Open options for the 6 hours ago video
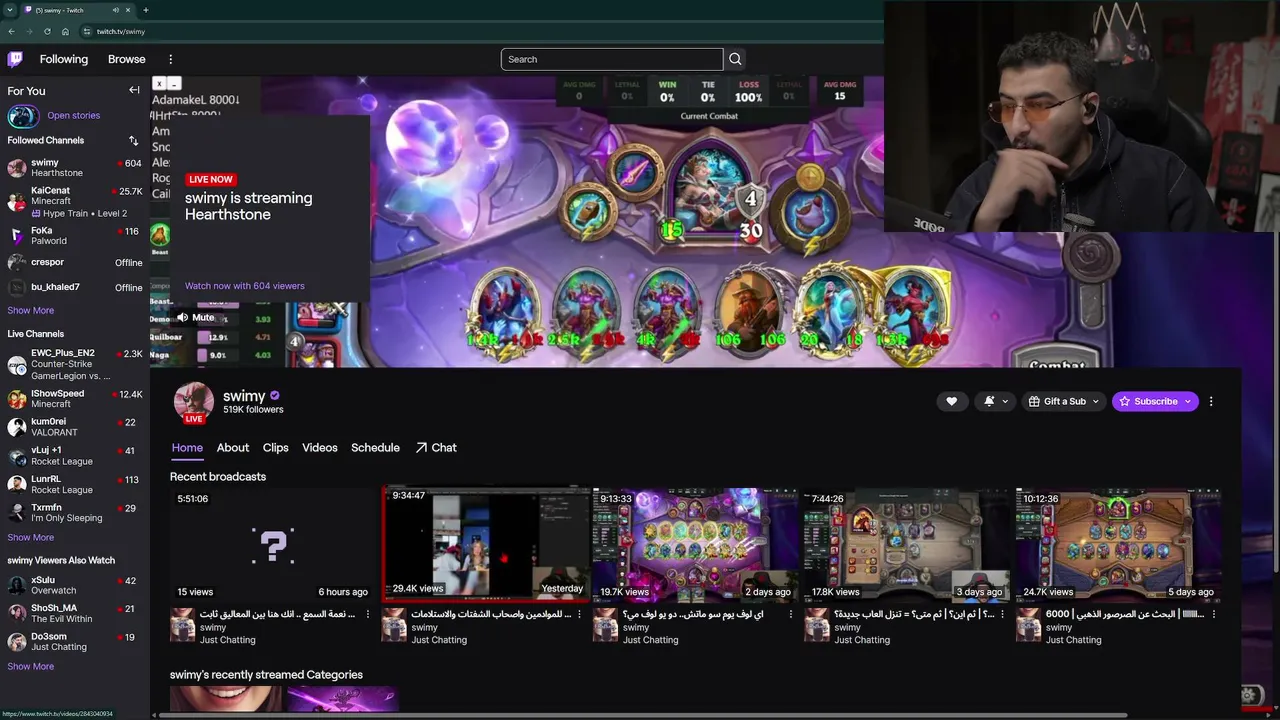1280x720 pixels. coord(367,615)
